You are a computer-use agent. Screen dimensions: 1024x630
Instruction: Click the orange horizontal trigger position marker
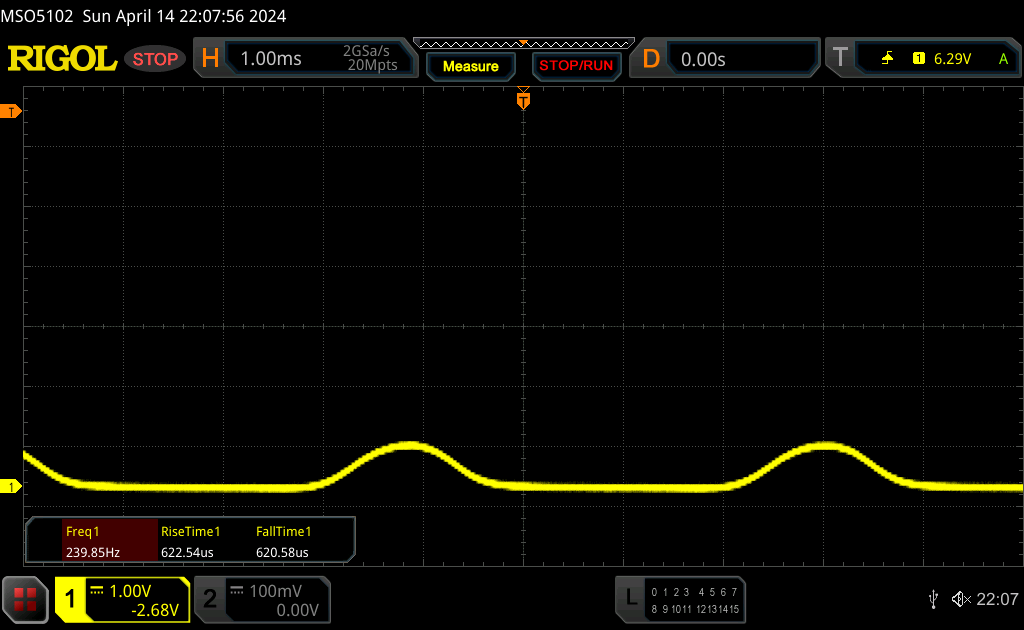click(x=523, y=99)
